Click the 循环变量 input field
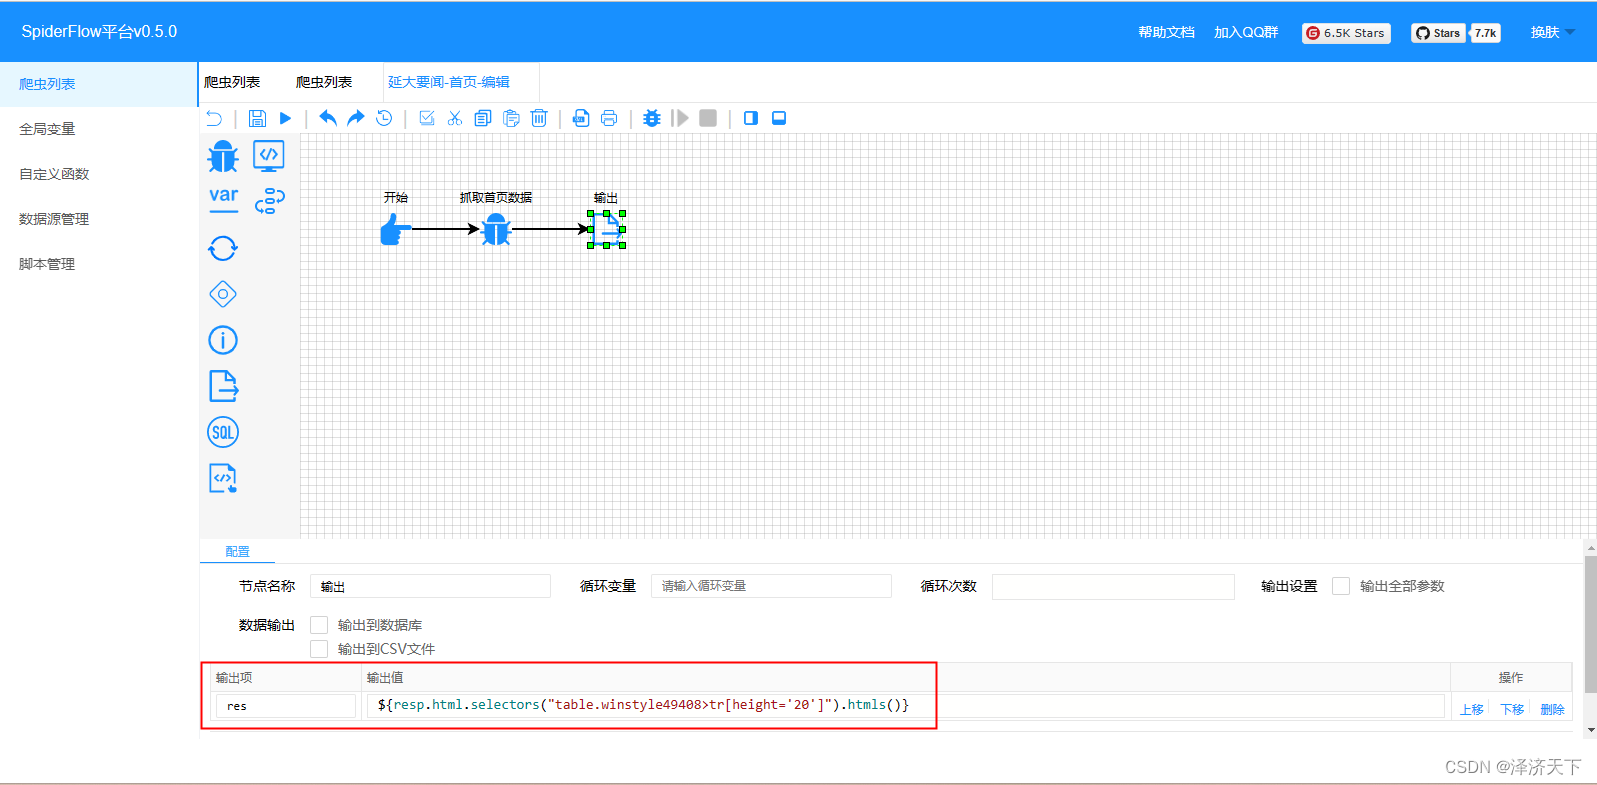This screenshot has height=785, width=1597. 771,586
